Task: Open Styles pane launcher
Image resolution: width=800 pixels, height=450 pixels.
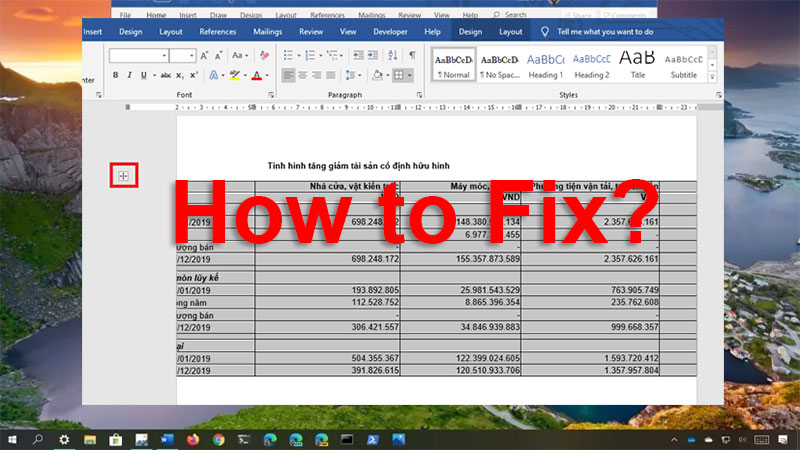Action: [718, 95]
